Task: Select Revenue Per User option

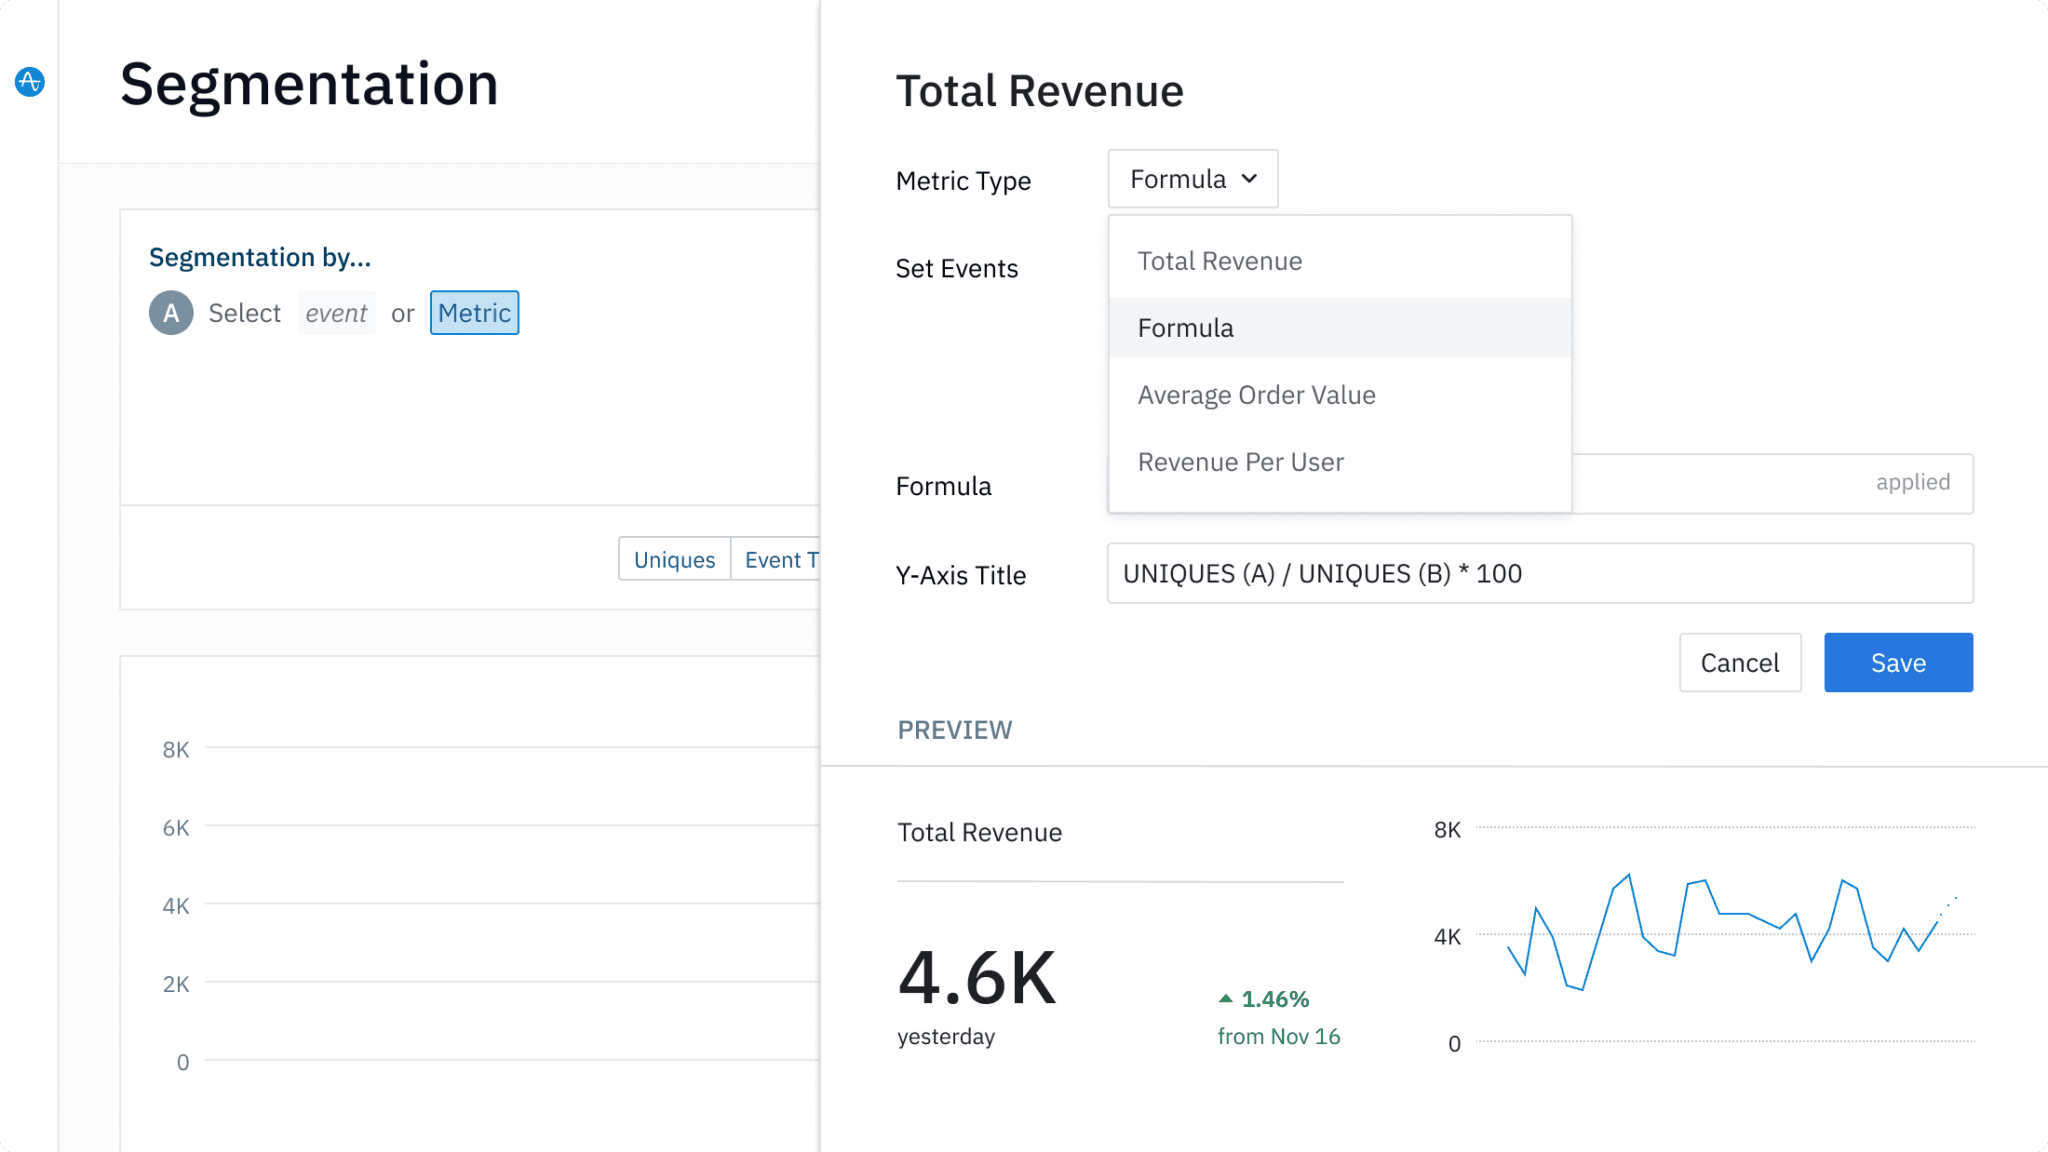Action: coord(1240,462)
